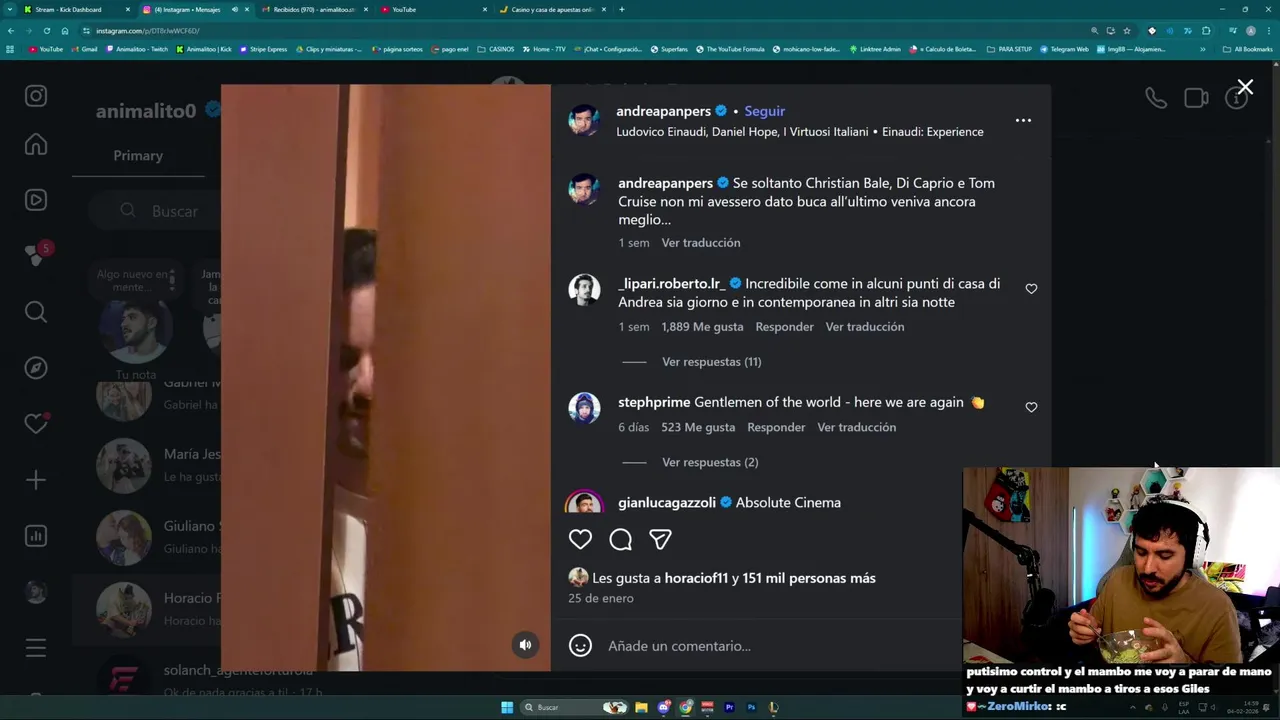The height and width of the screenshot is (720, 1280).
Task: Open the Telegram Web bookmark
Action: (x=1064, y=49)
